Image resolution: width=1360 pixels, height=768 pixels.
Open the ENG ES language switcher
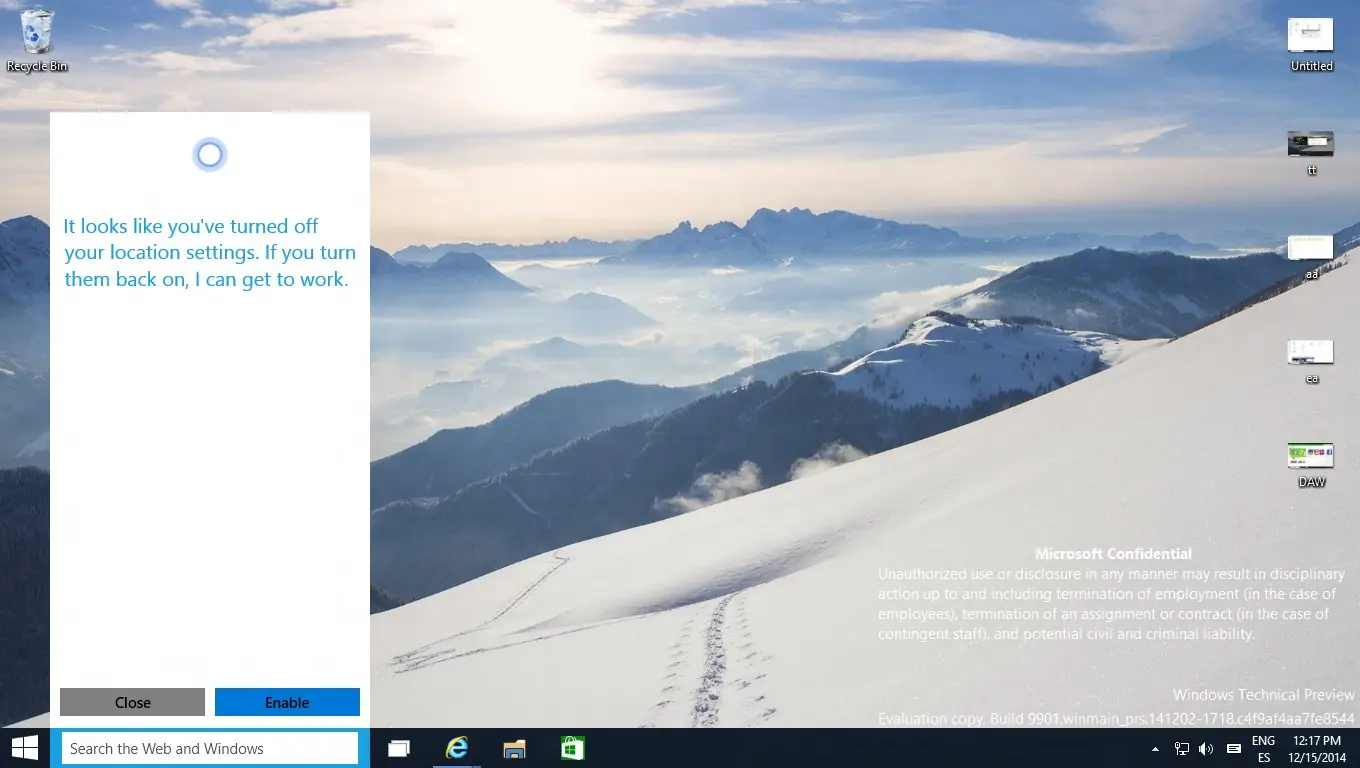click(x=1263, y=748)
